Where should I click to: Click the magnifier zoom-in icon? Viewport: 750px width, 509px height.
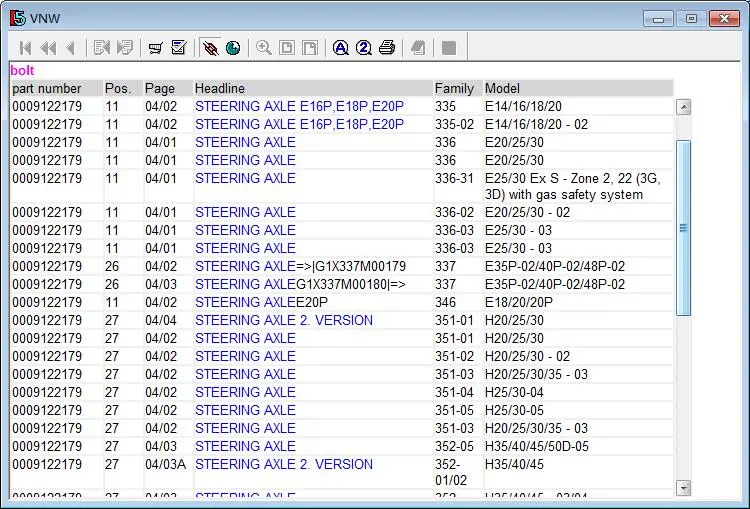click(264, 48)
